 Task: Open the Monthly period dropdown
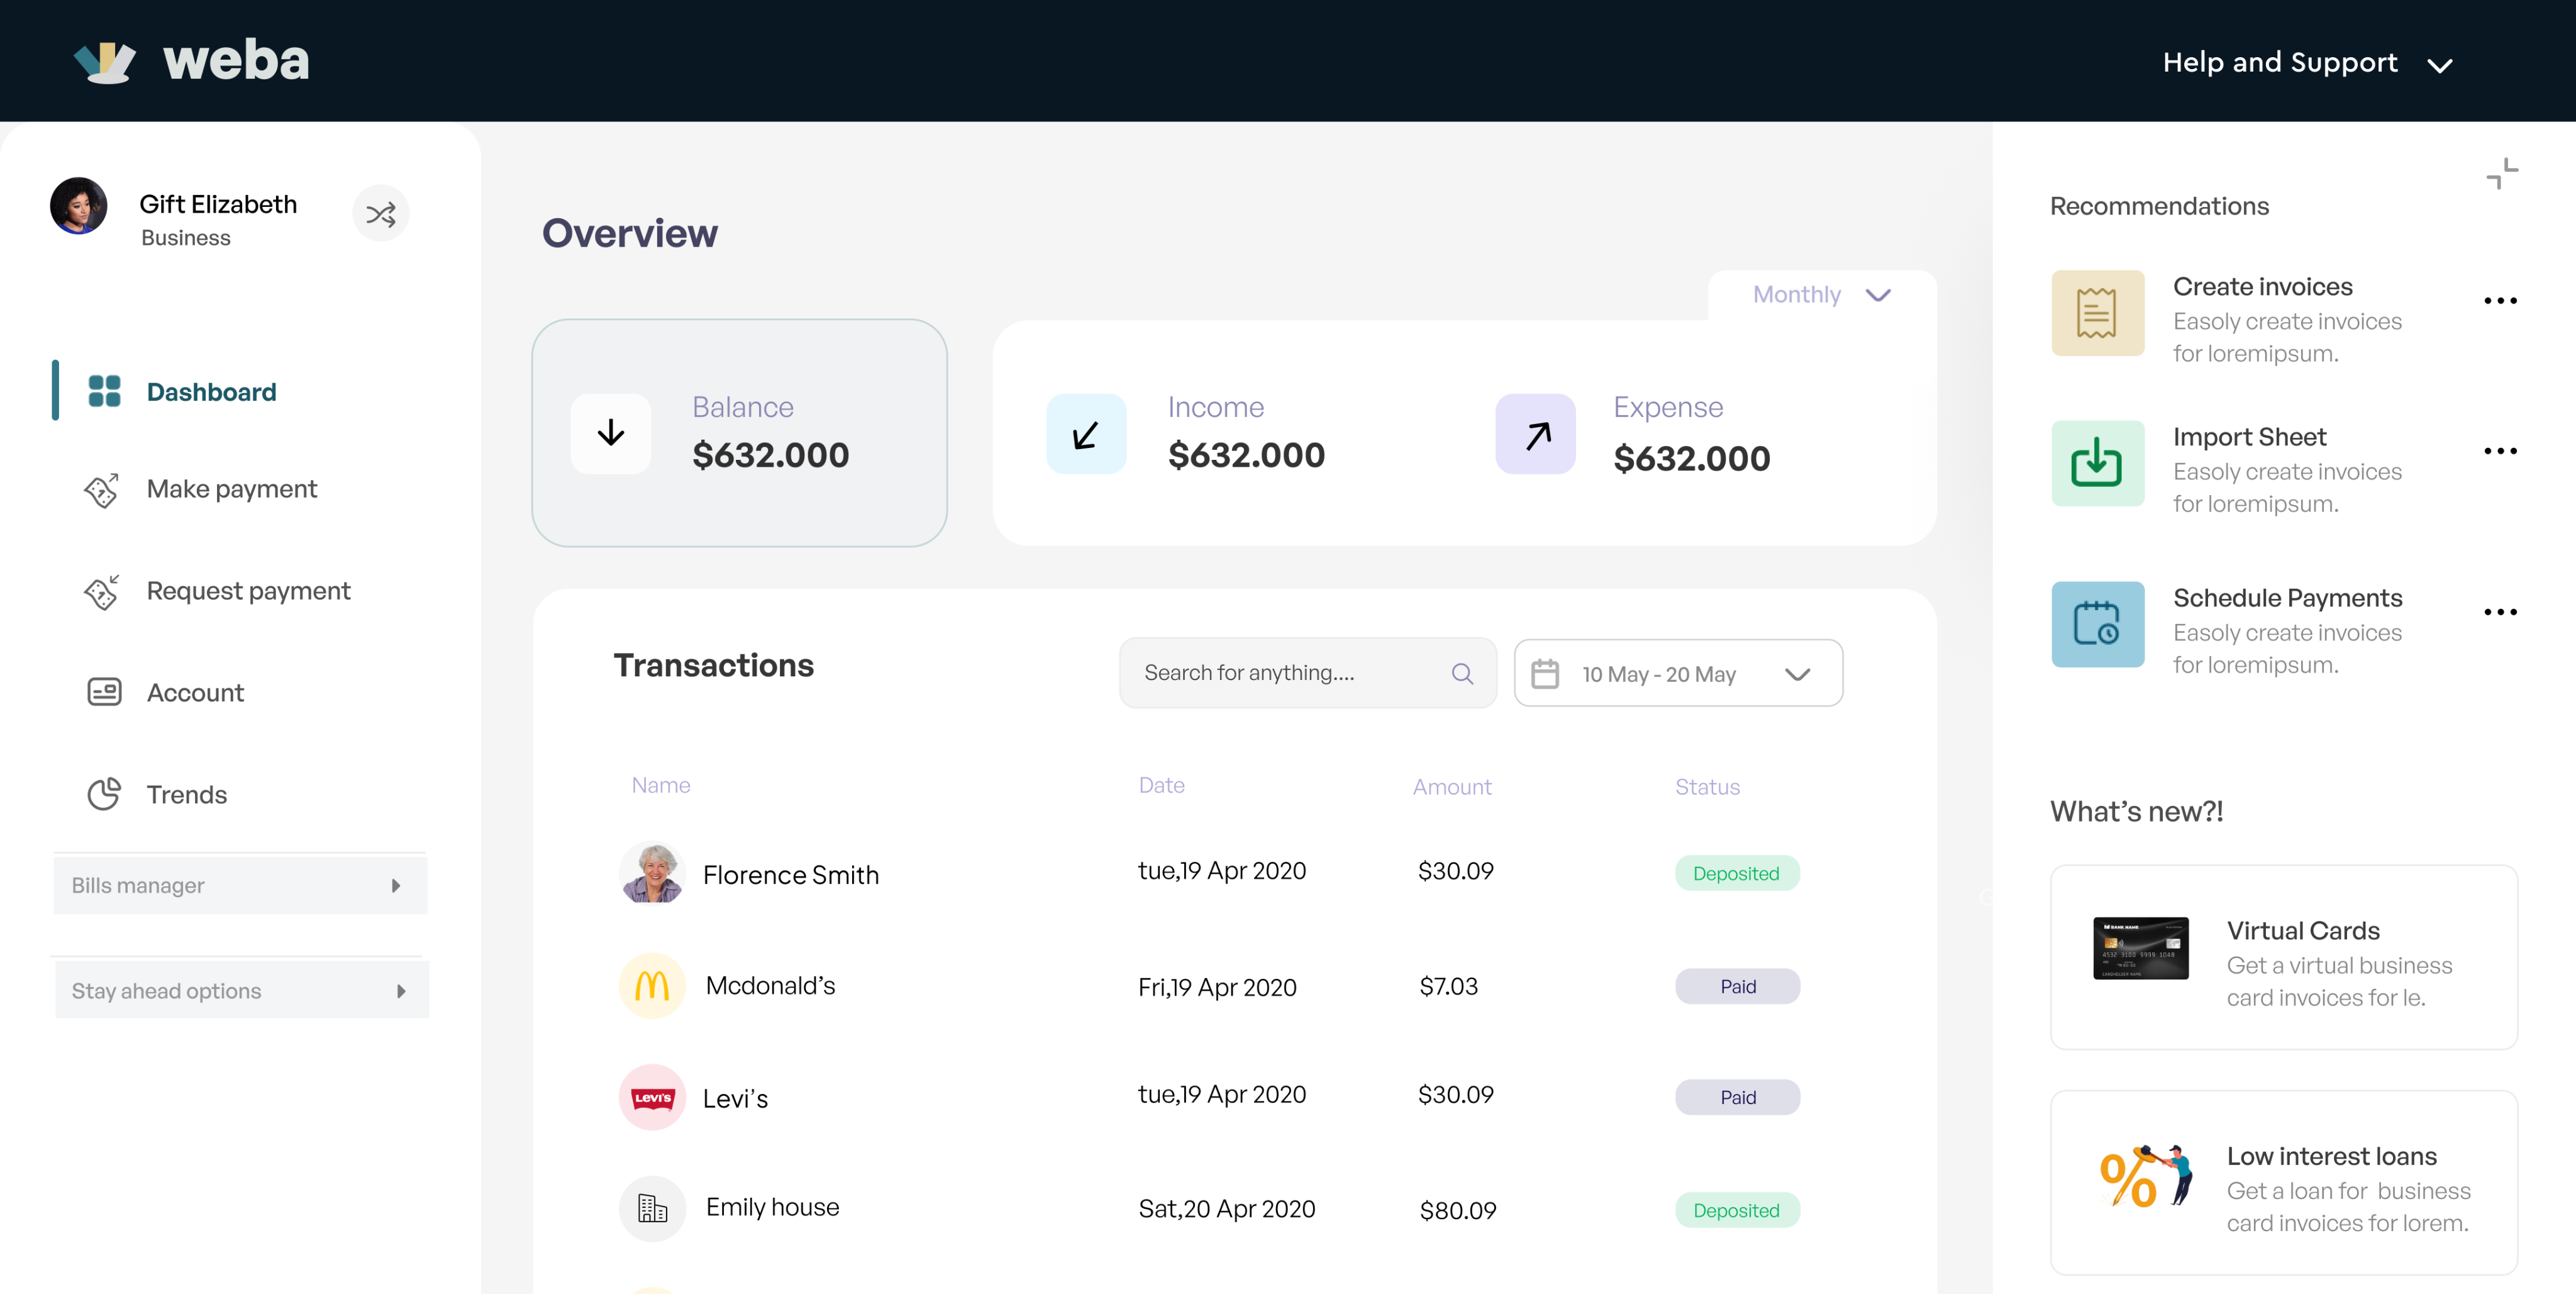coord(1821,295)
